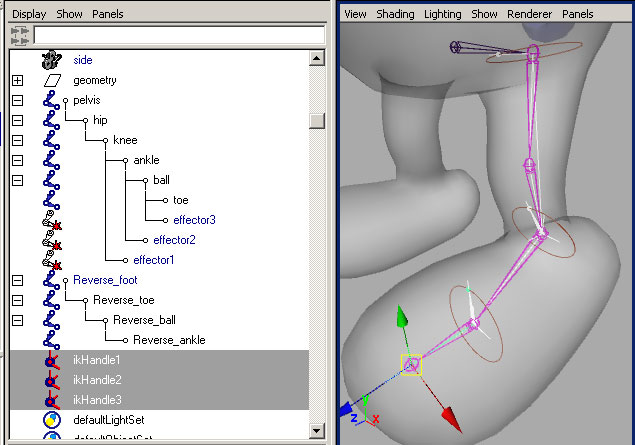Select the ikHandle3 icon
The image size is (635, 445).
[52, 400]
